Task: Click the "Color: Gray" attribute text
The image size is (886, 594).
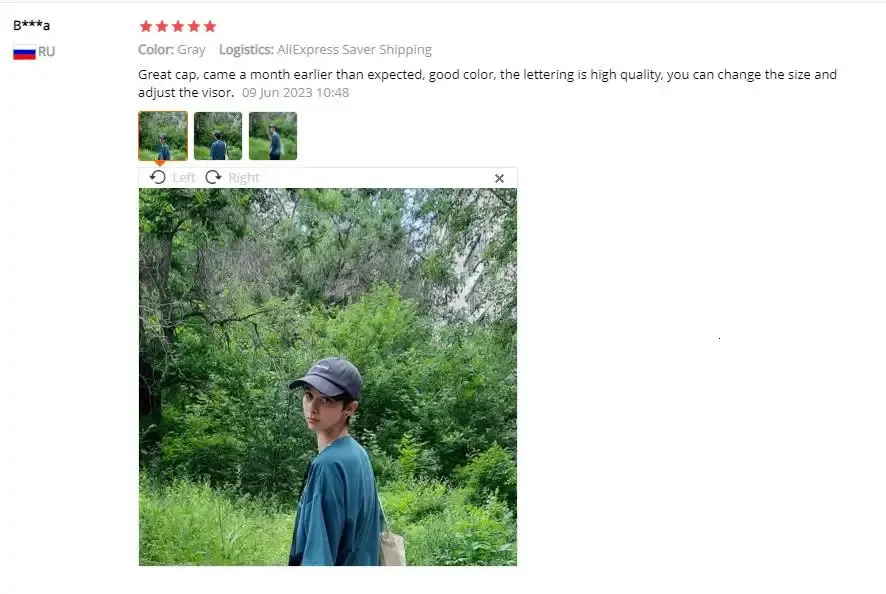Action: (x=172, y=50)
